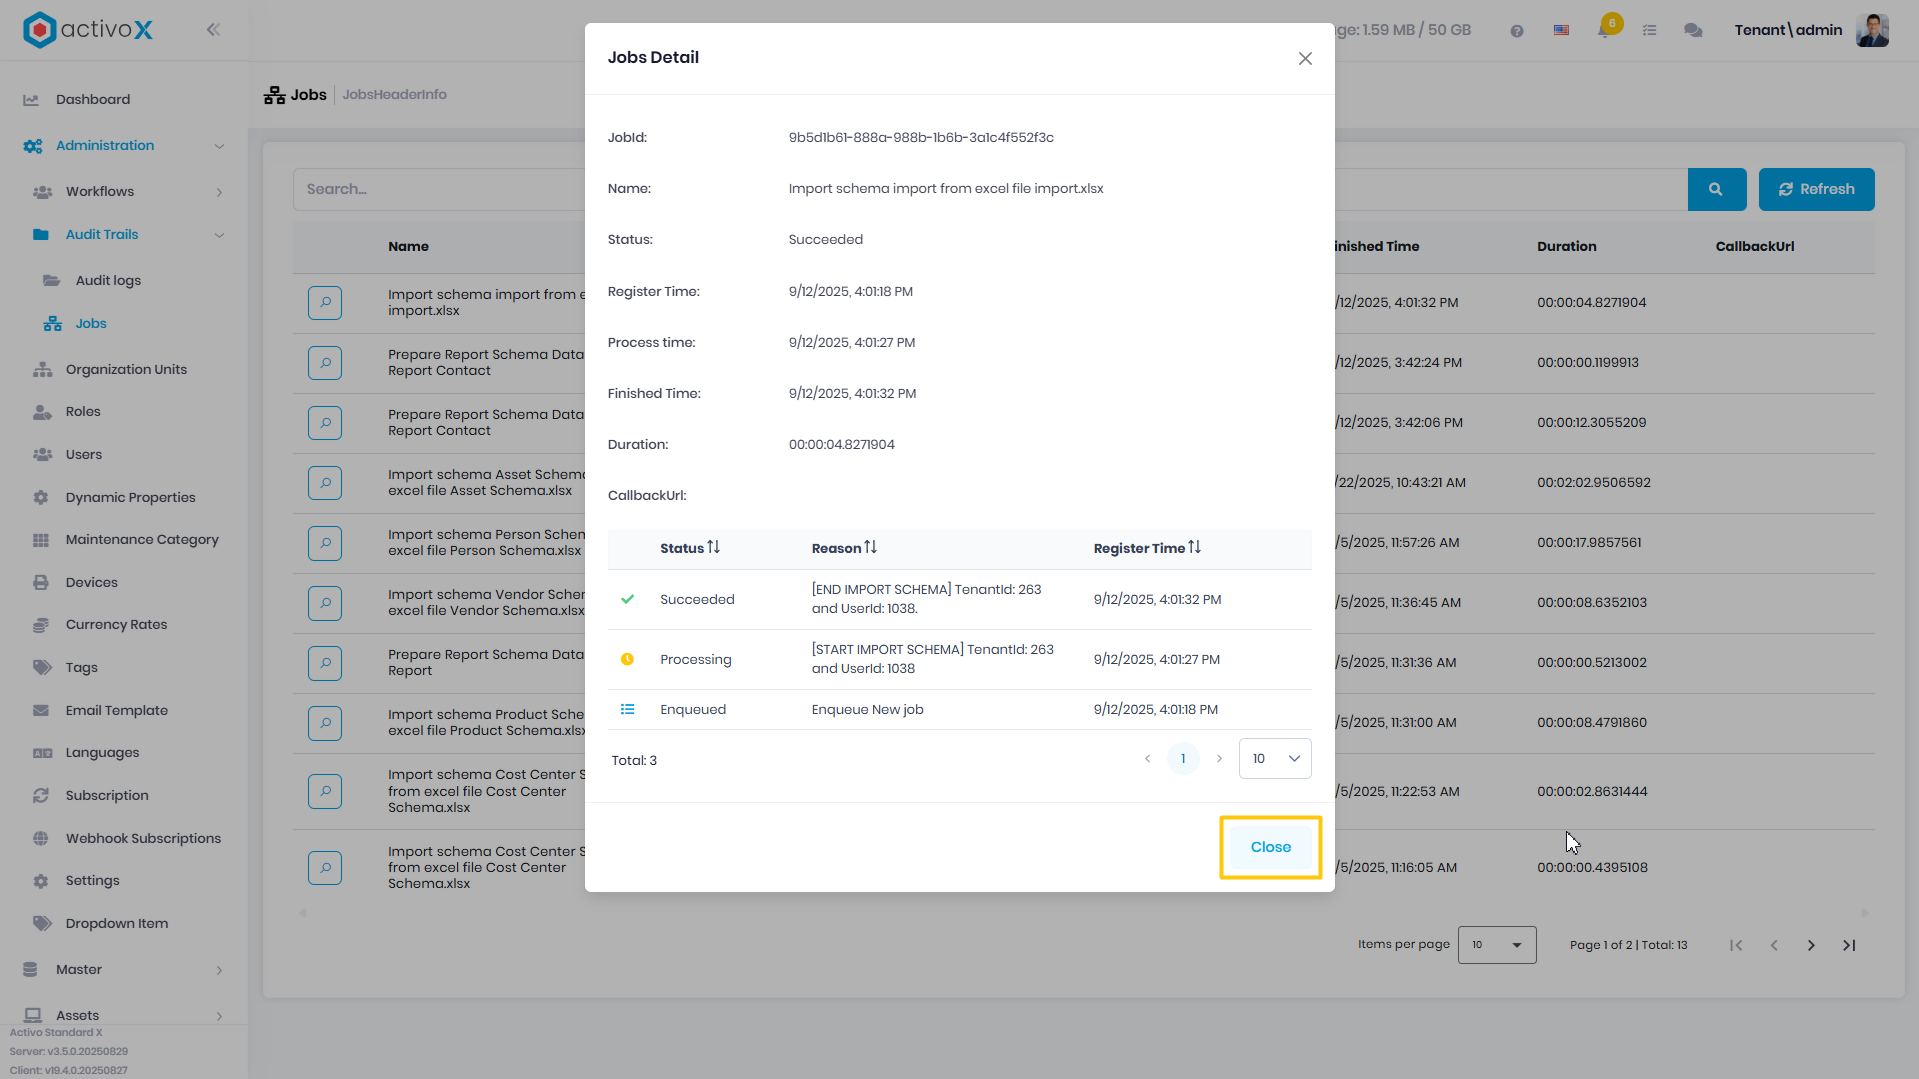
Task: Click the Subscription refresh icon
Action: 41,796
